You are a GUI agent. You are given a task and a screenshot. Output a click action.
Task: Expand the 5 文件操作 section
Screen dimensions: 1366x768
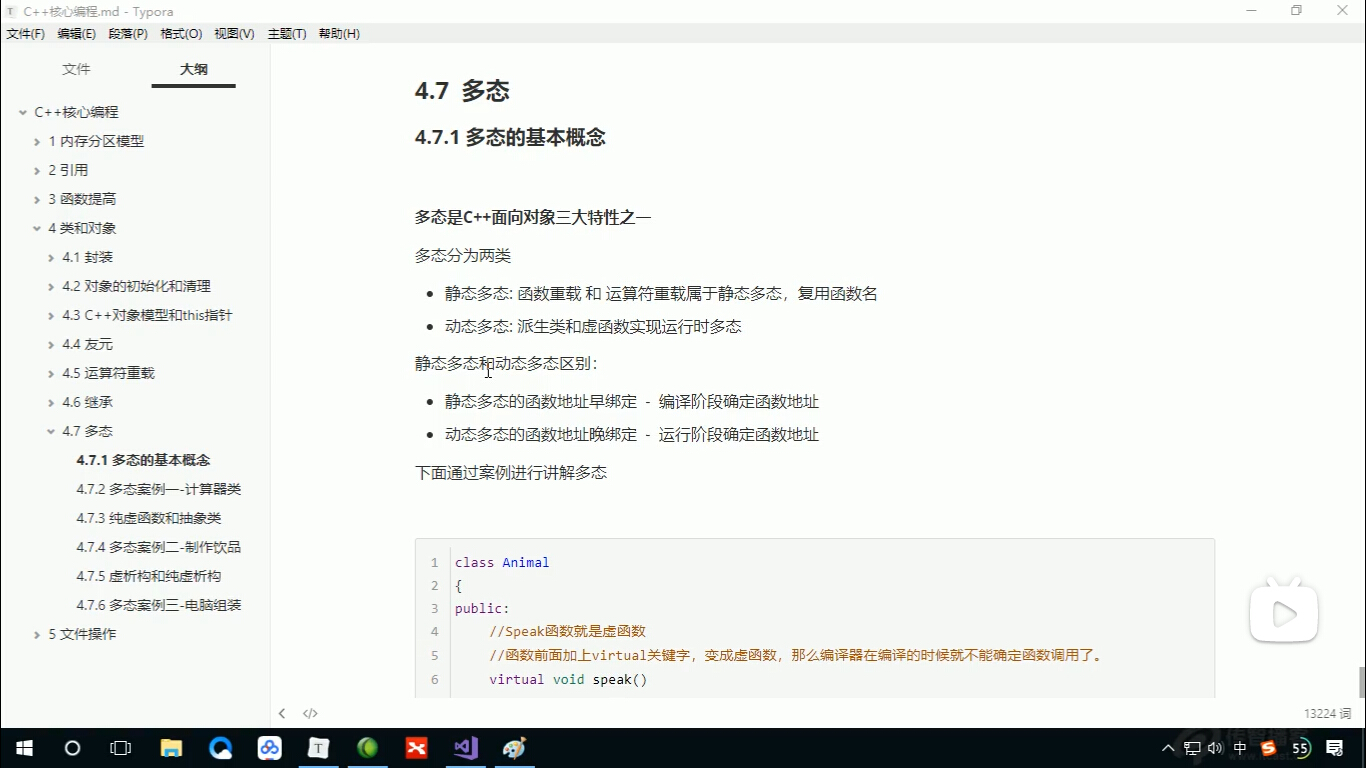[x=36, y=634]
